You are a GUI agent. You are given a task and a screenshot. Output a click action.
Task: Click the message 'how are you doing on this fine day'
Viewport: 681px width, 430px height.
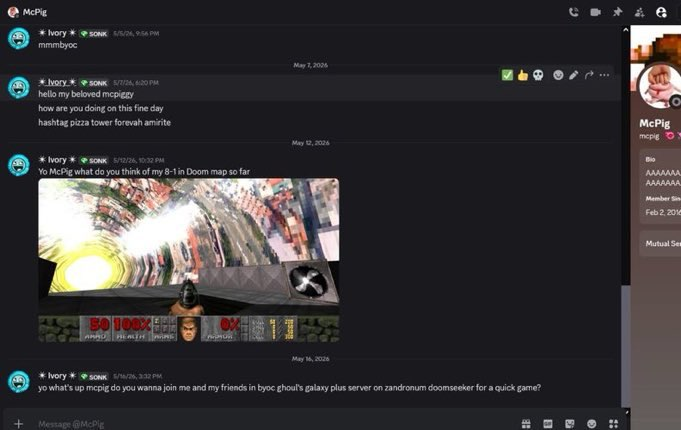click(101, 108)
